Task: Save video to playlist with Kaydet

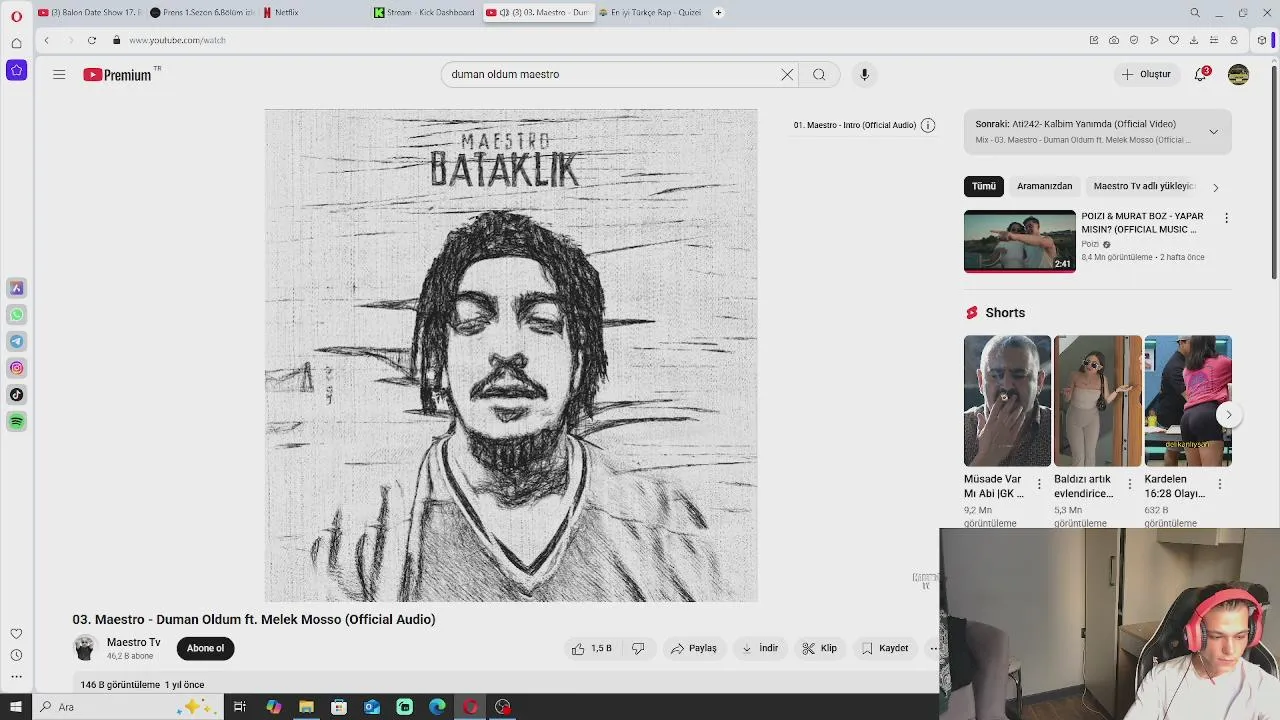Action: [885, 648]
